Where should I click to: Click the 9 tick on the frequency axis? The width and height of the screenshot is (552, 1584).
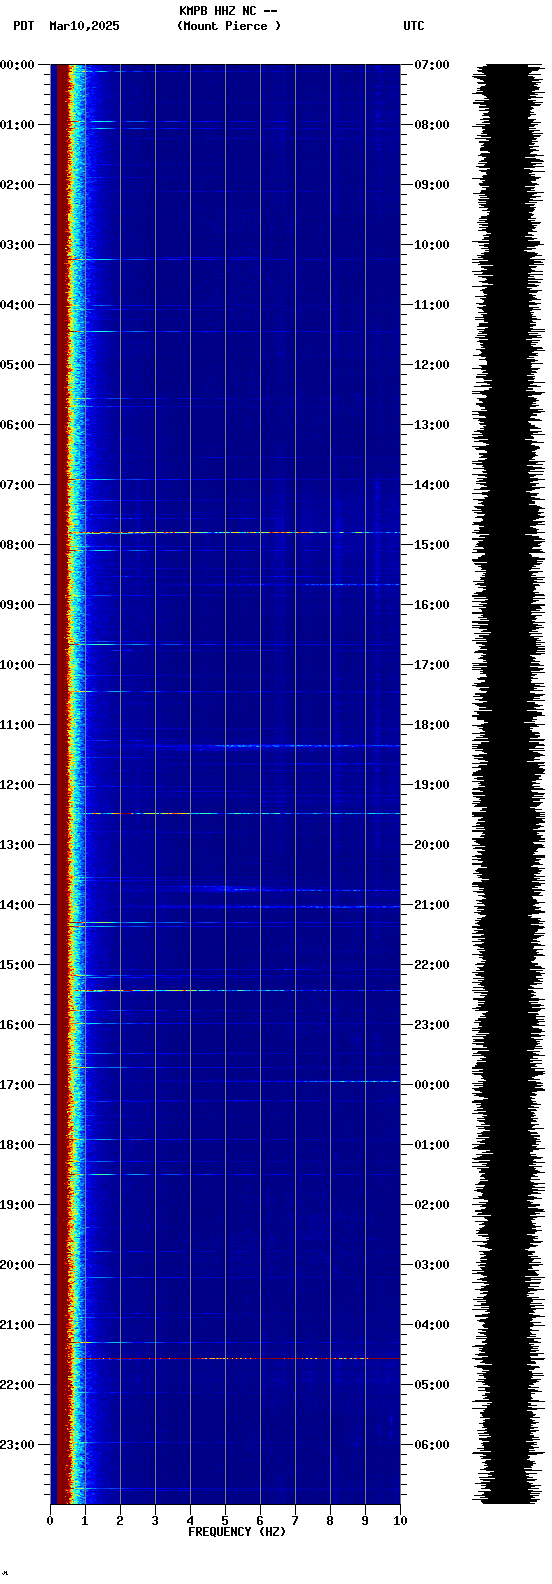[365, 1521]
